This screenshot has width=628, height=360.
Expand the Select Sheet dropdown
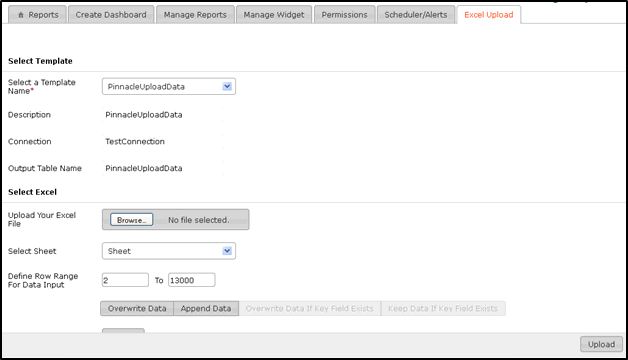click(169, 251)
